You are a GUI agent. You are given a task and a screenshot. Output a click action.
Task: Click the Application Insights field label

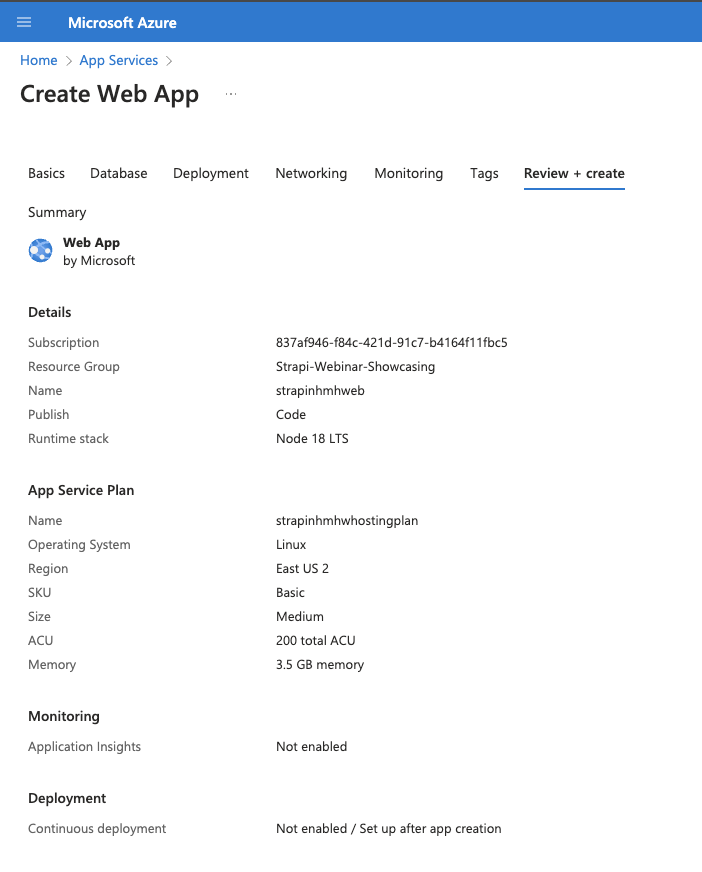(85, 746)
